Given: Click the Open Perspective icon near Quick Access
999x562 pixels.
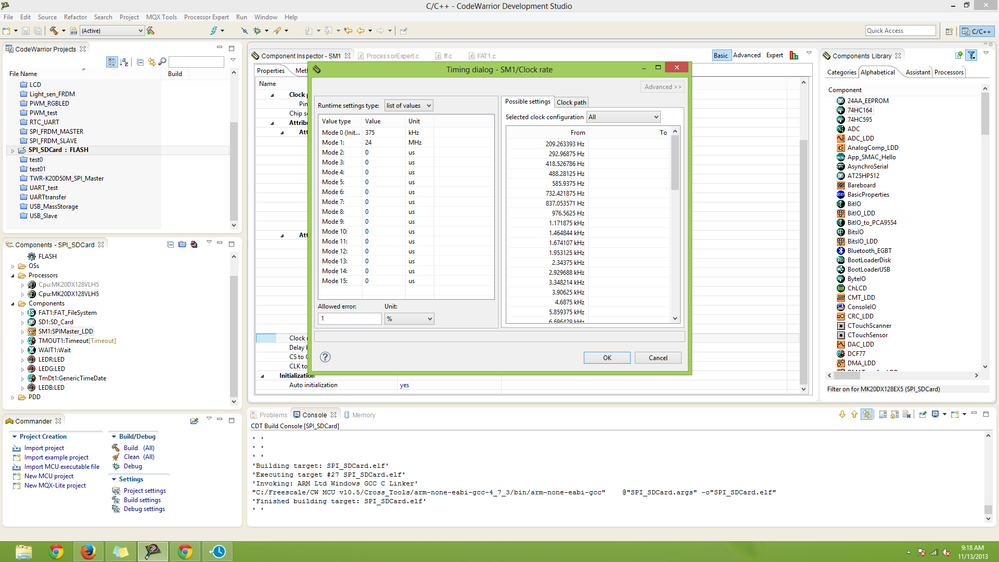Looking at the screenshot, I should (x=949, y=31).
